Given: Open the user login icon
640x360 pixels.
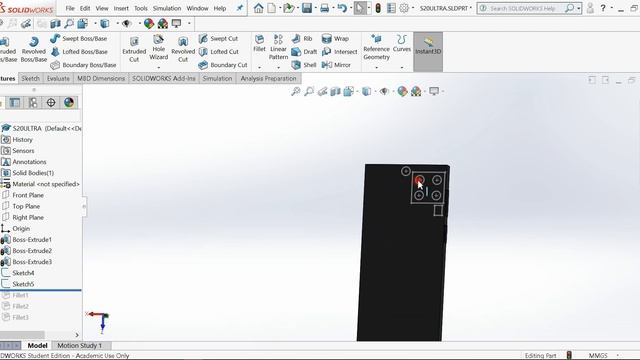Looking at the screenshot, I should pos(590,8).
